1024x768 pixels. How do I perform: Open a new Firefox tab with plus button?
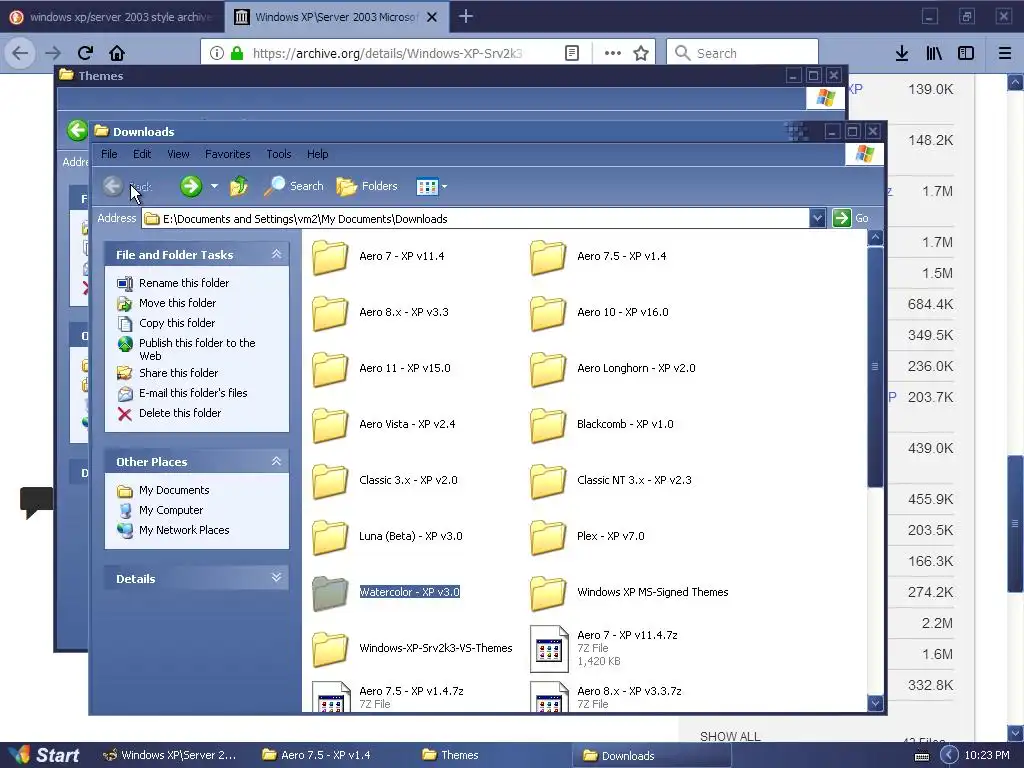pyautogui.click(x=466, y=16)
